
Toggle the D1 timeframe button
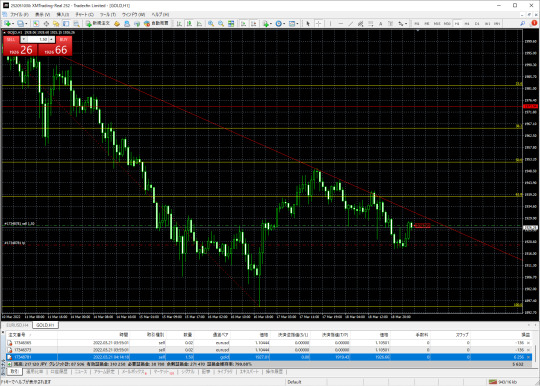pos(477,23)
